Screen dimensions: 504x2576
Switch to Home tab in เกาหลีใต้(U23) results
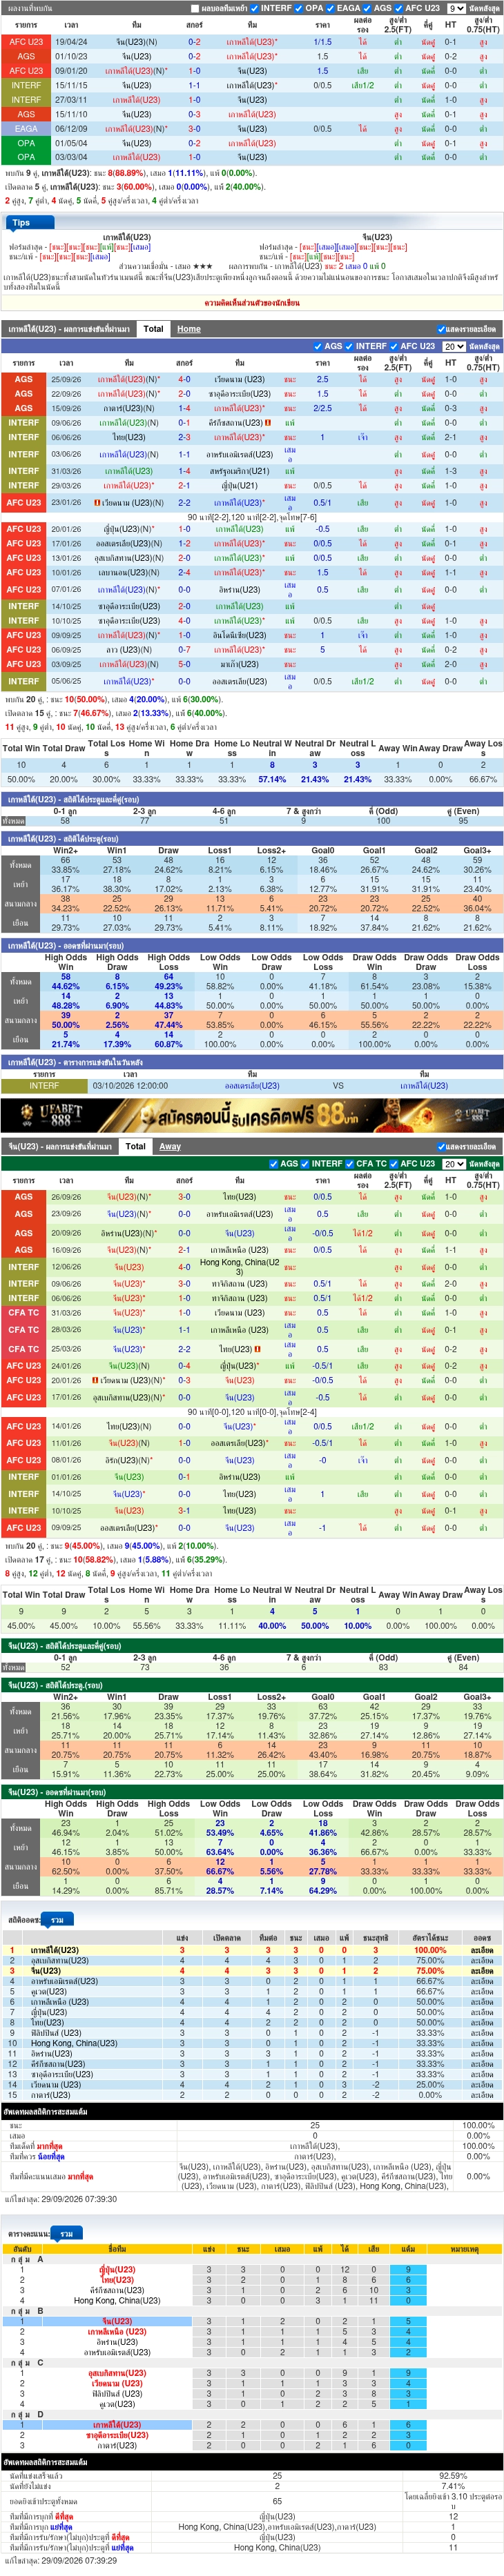coord(189,329)
